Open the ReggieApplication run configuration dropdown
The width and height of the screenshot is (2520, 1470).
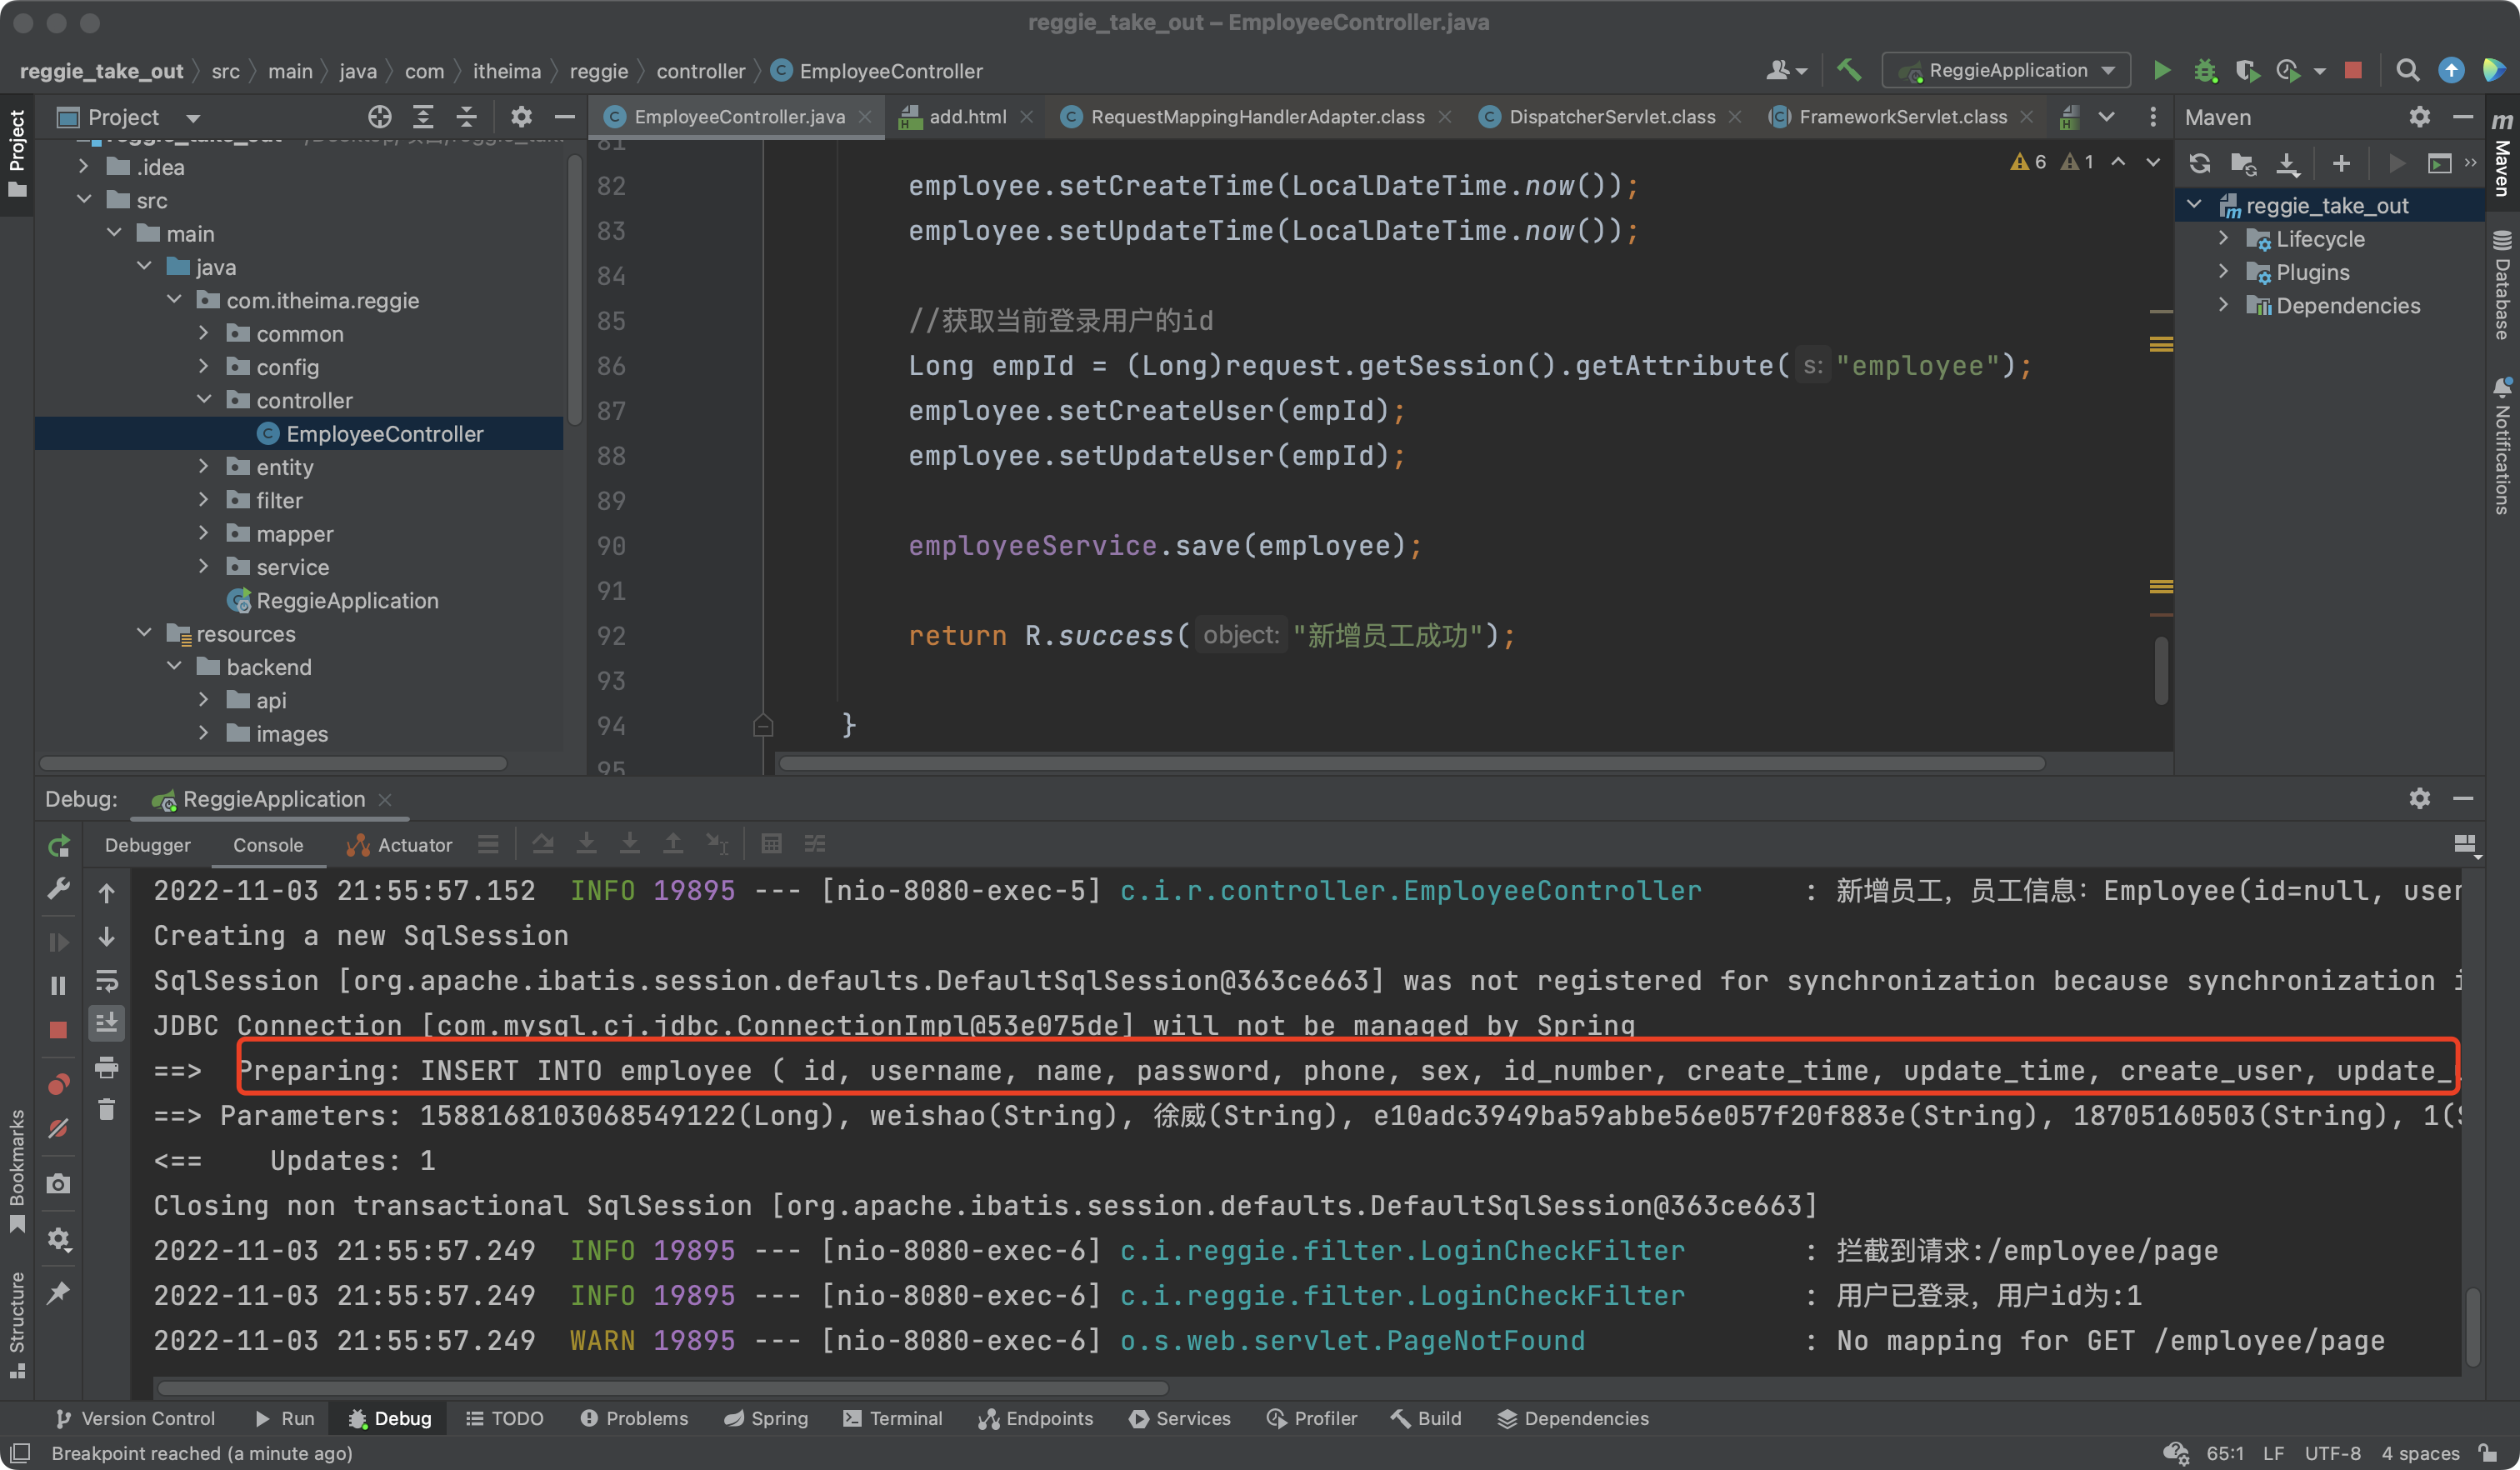point(2006,70)
